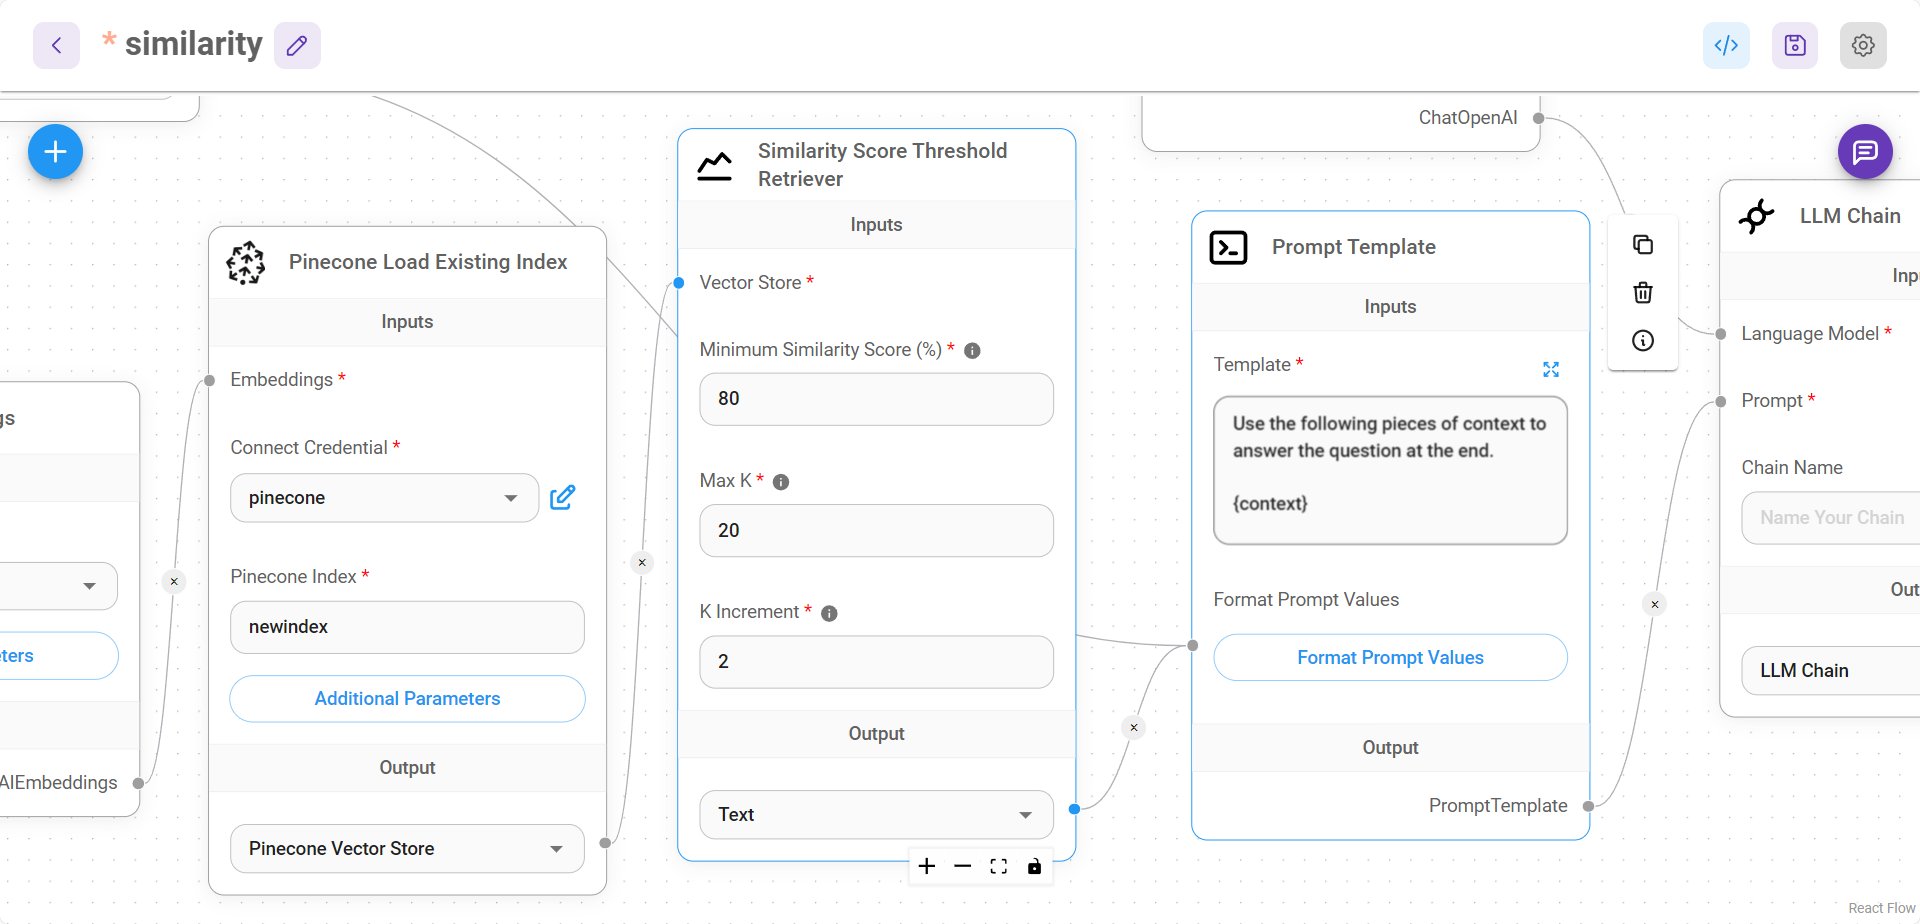Open the purple chat message button

coord(1865,152)
